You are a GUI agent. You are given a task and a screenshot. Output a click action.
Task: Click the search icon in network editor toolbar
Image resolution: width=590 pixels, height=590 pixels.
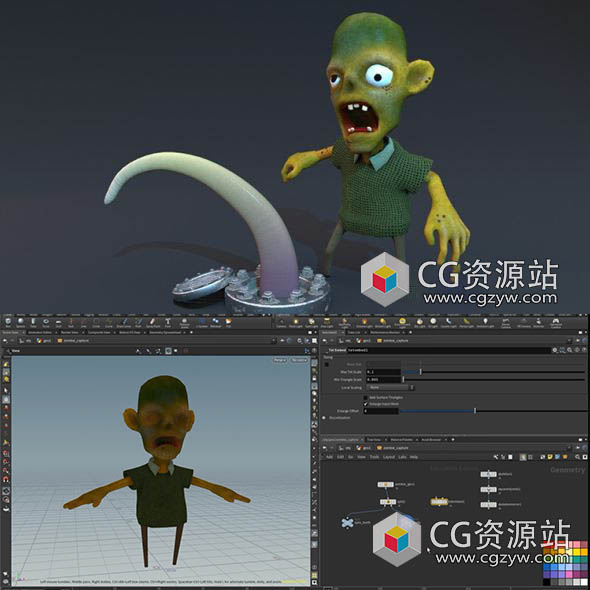click(577, 457)
